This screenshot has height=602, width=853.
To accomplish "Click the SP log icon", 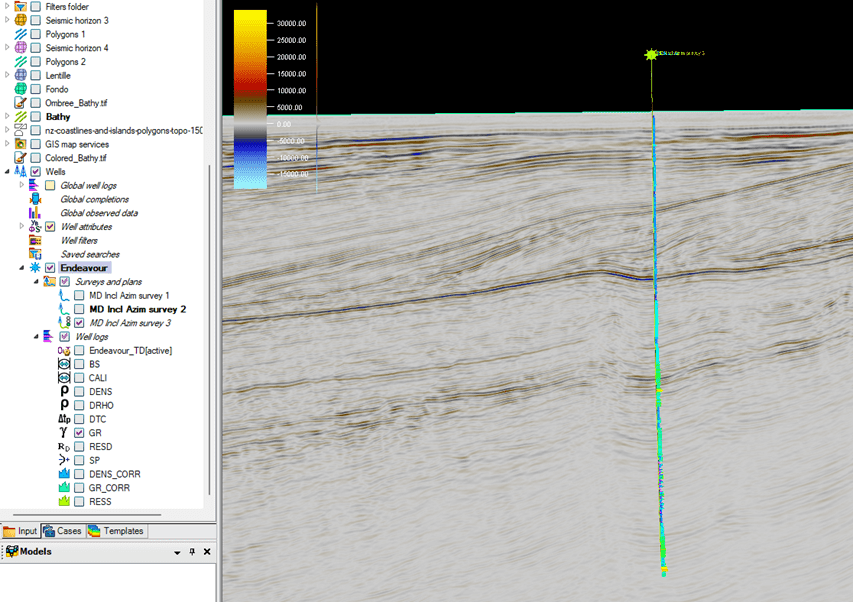I will pos(64,460).
